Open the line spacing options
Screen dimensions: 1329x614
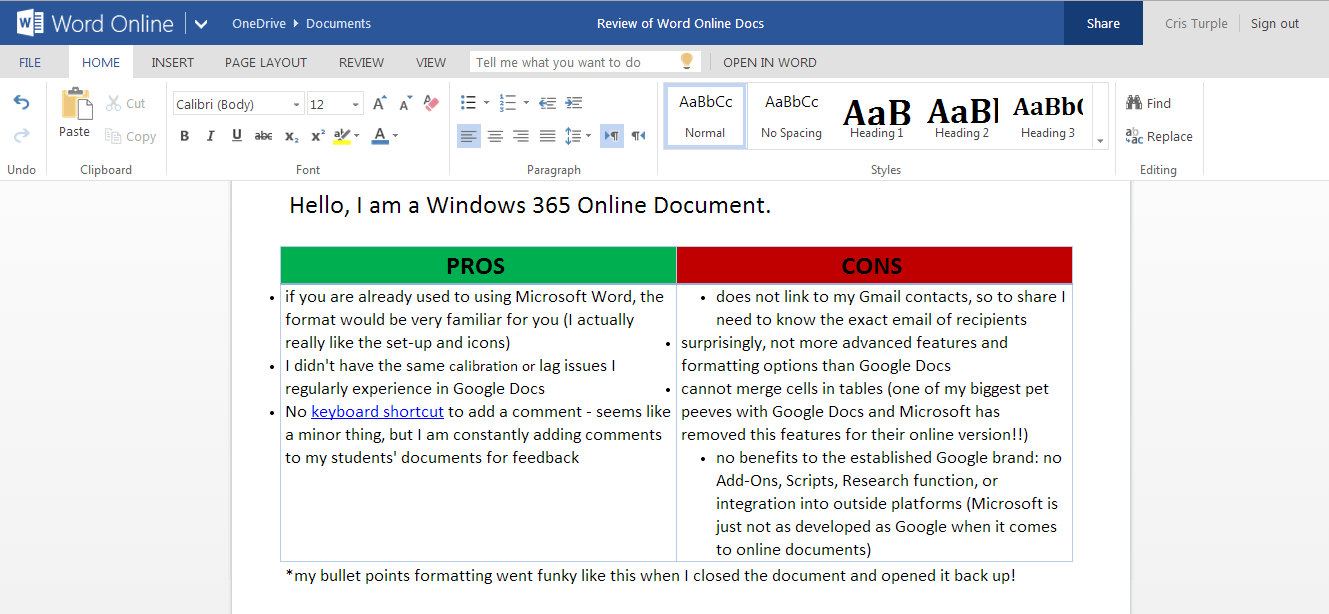[x=572, y=136]
